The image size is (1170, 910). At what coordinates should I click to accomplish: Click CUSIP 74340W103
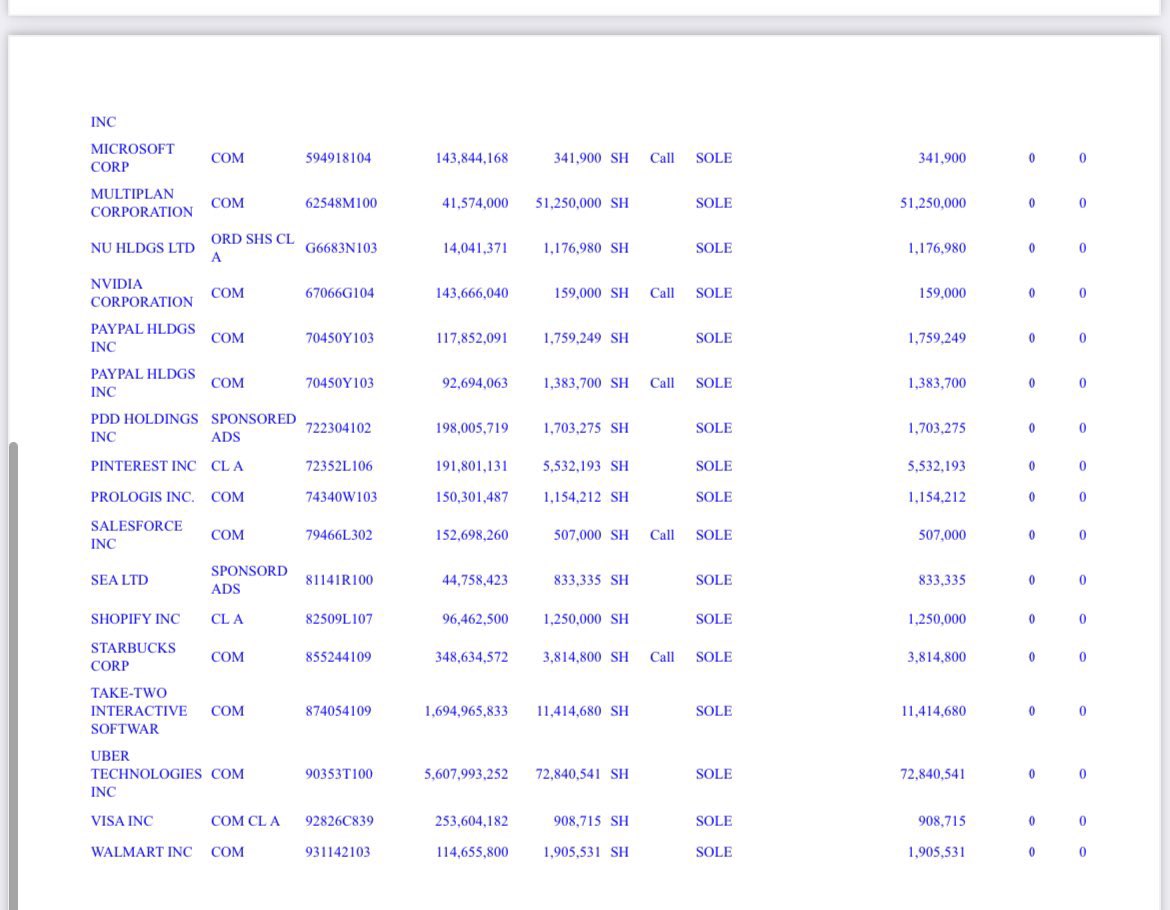(x=341, y=497)
